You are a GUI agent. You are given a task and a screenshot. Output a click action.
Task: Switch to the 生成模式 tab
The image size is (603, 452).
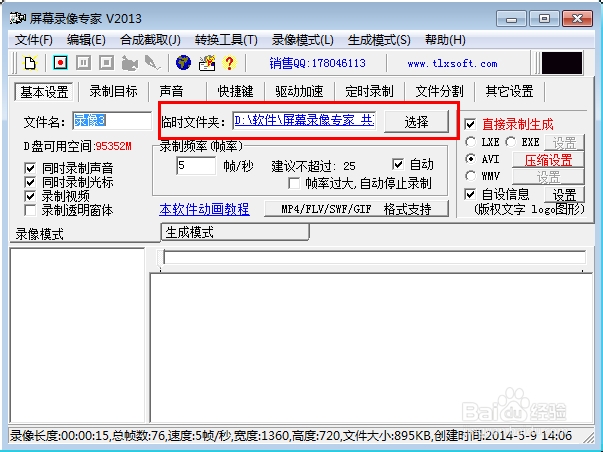[x=235, y=232]
